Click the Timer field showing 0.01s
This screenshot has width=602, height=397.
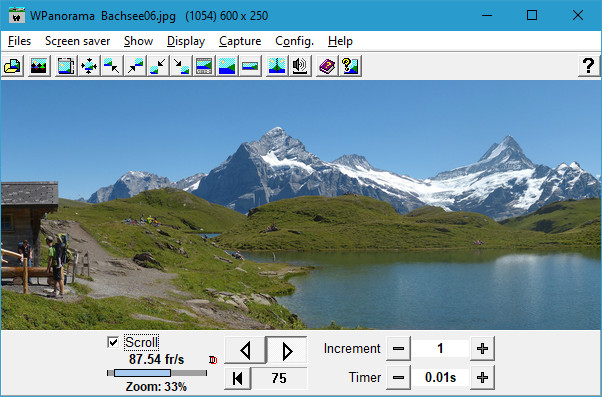(x=440, y=377)
